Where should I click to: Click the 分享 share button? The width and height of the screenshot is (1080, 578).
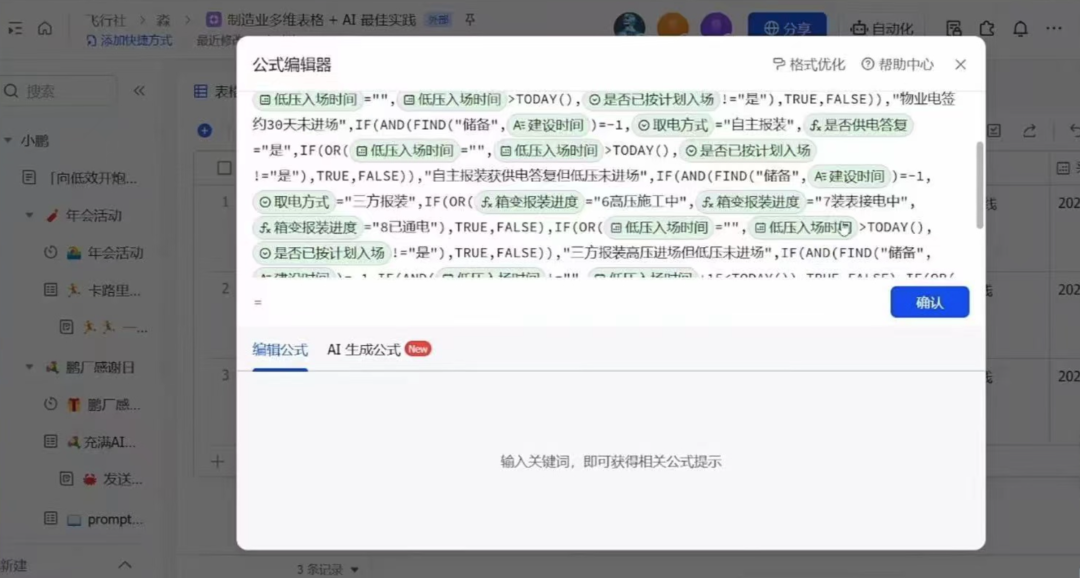789,26
